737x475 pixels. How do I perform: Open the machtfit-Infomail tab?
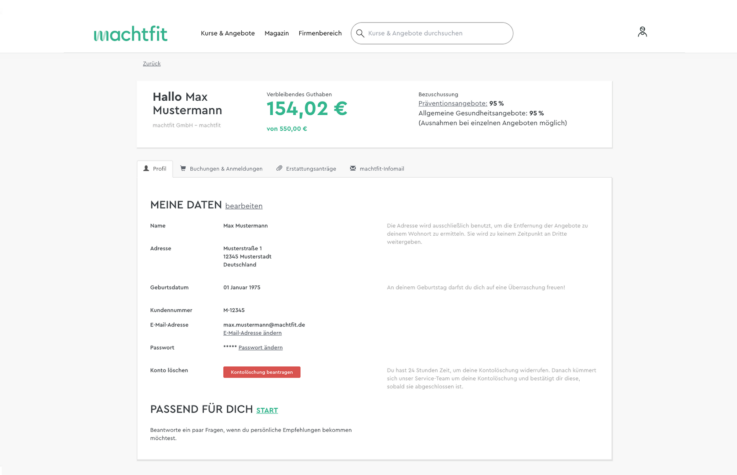382,169
